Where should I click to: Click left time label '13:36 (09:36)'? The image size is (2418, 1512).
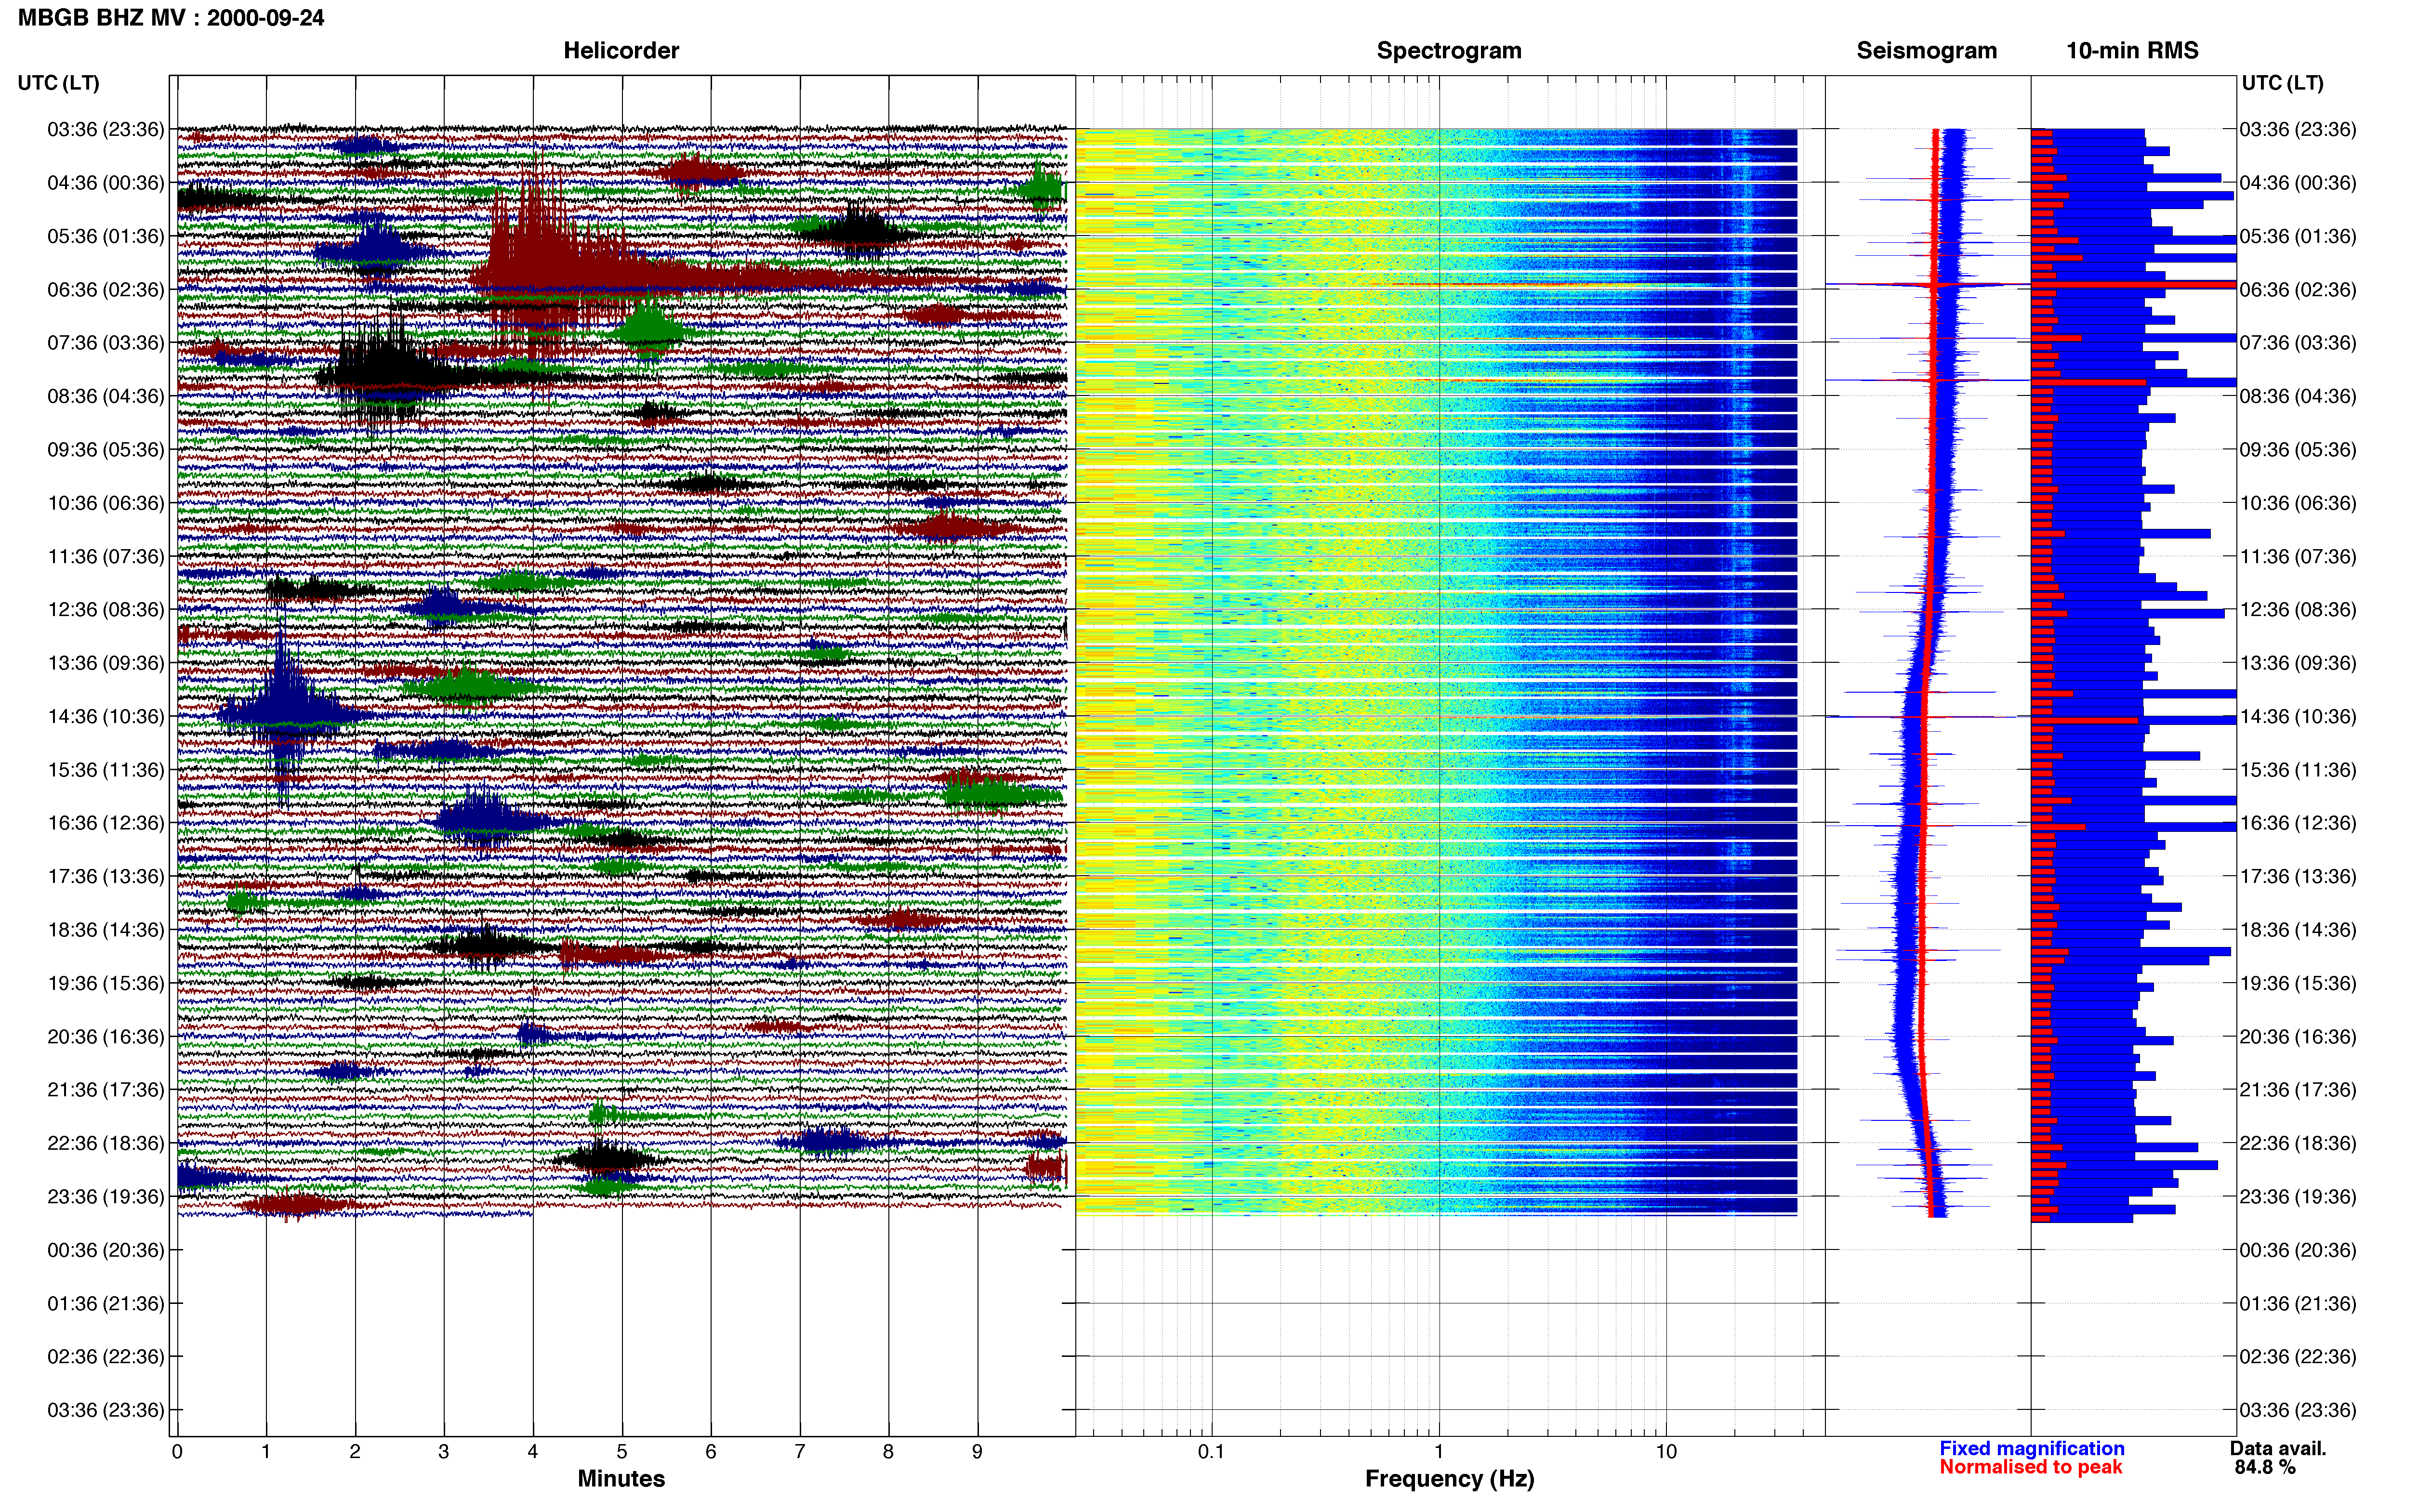tap(106, 663)
